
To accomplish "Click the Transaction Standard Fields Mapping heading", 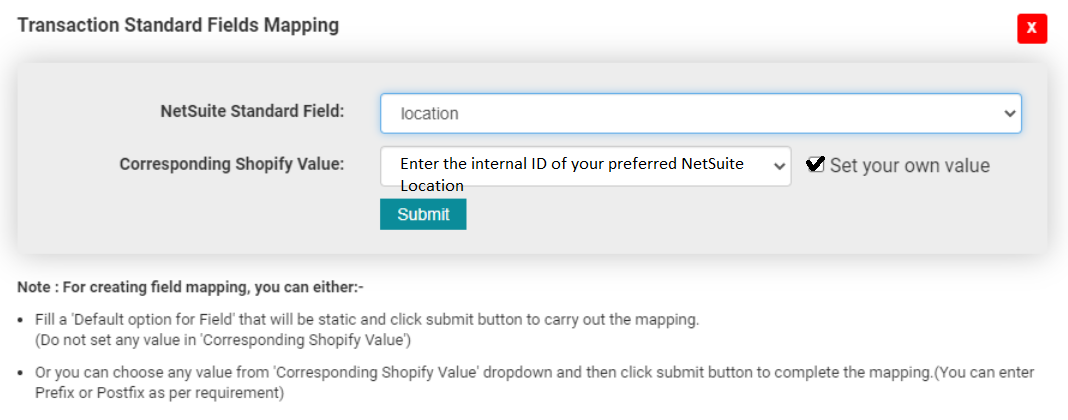I will pos(178,25).
